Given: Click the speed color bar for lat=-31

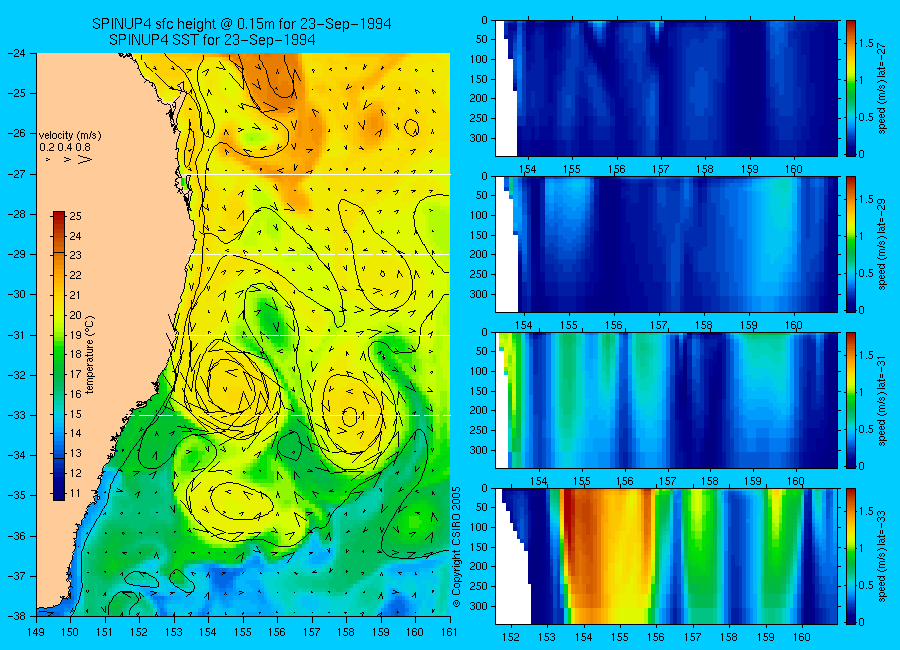Looking at the screenshot, I should click(851, 400).
